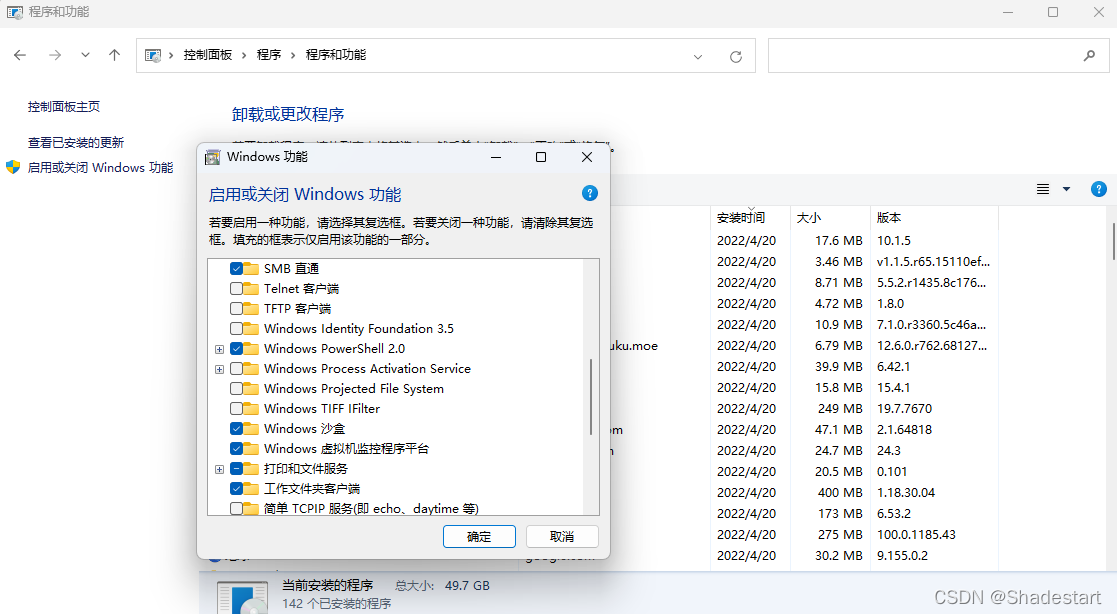Open help in the Windows Features dialog
1117x614 pixels.
(589, 193)
